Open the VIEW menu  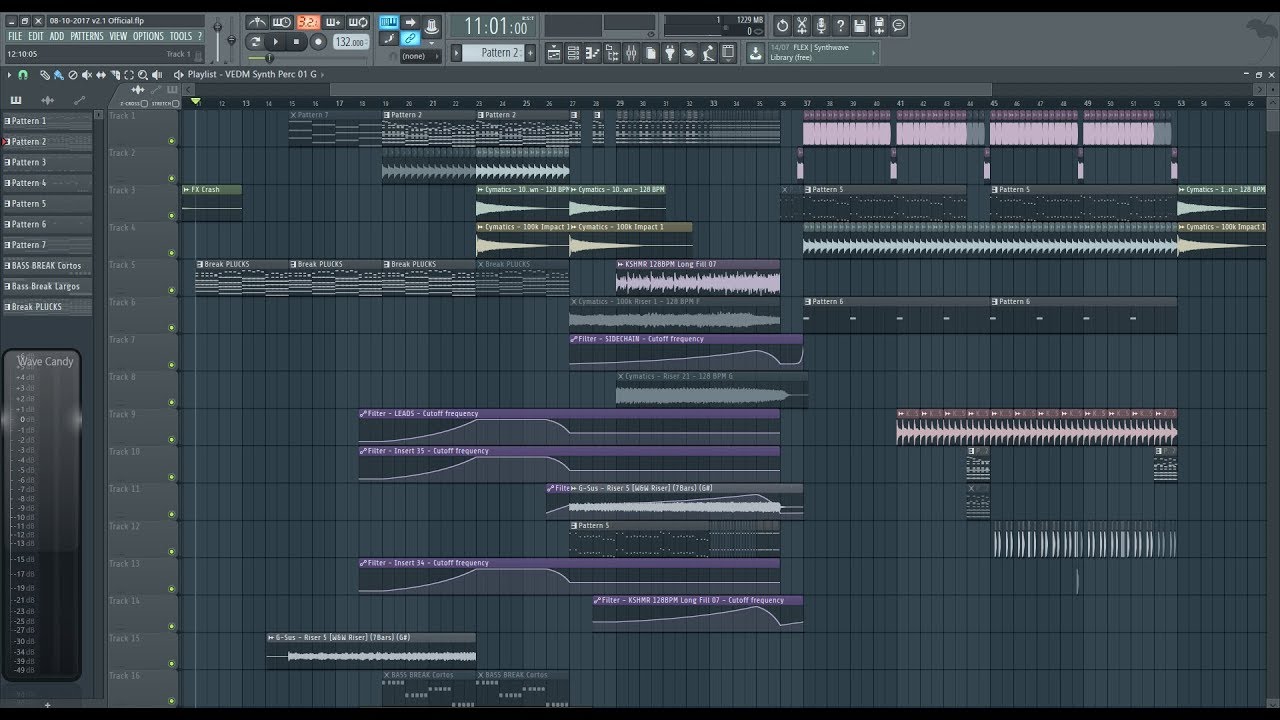[118, 36]
